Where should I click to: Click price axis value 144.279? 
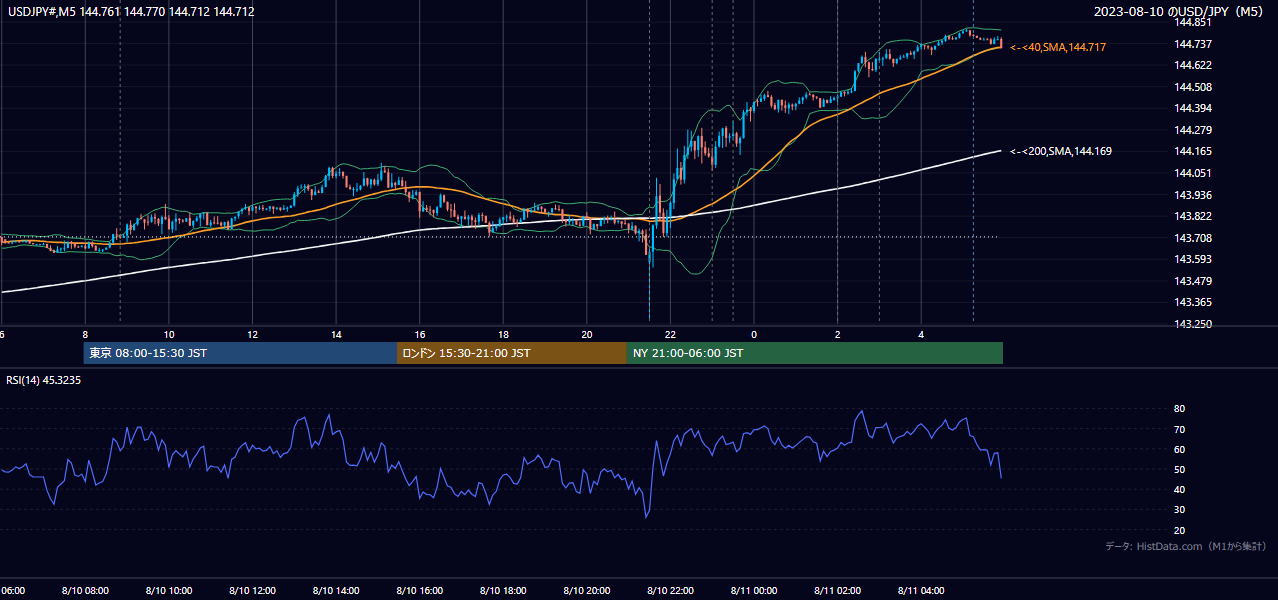pos(1192,130)
